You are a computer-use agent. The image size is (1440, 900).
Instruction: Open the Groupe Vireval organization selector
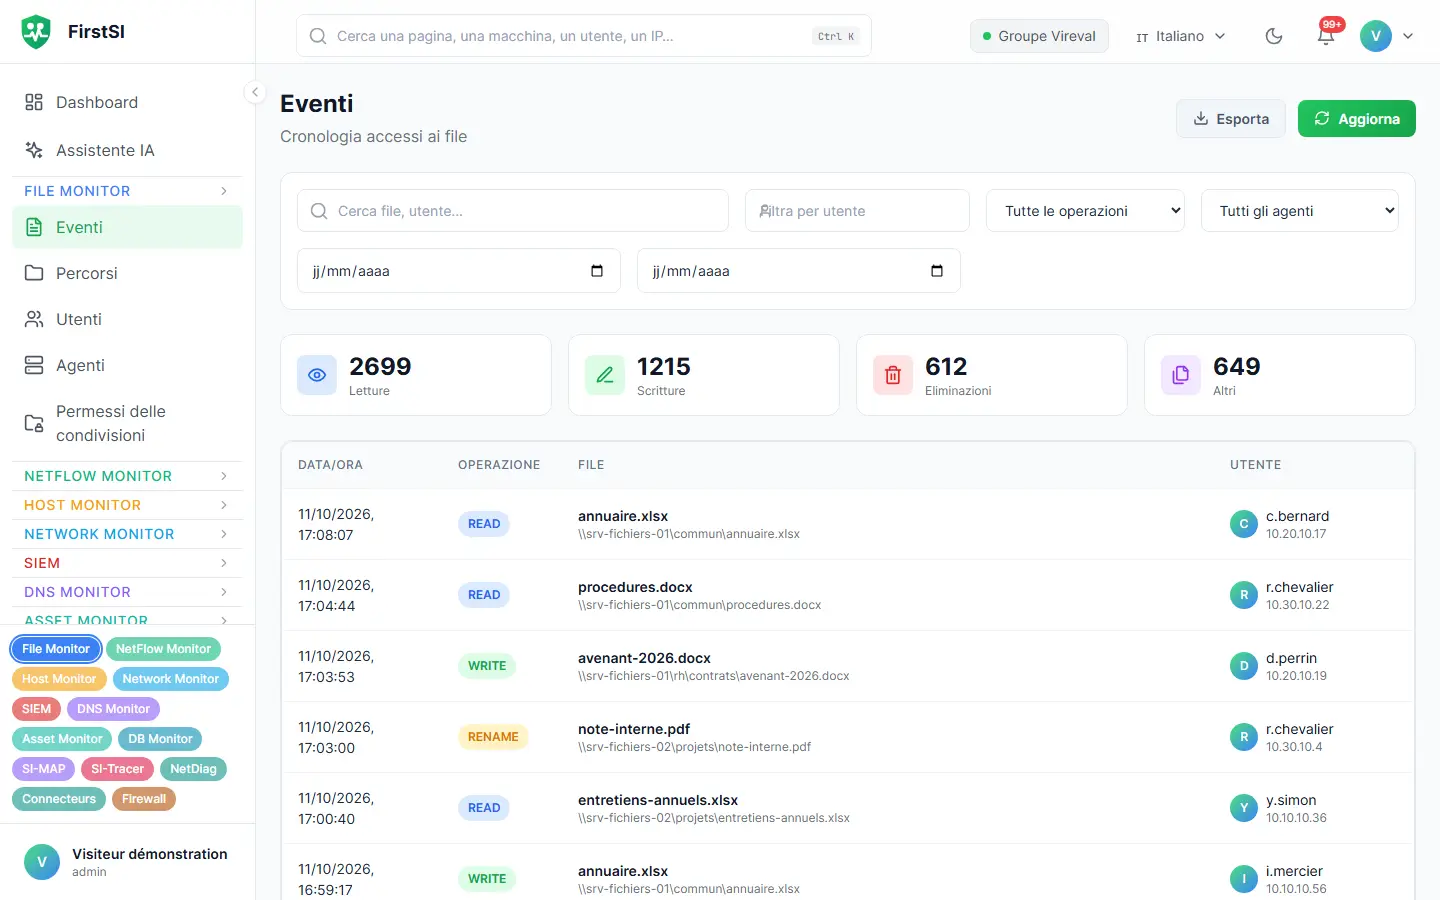[1039, 36]
